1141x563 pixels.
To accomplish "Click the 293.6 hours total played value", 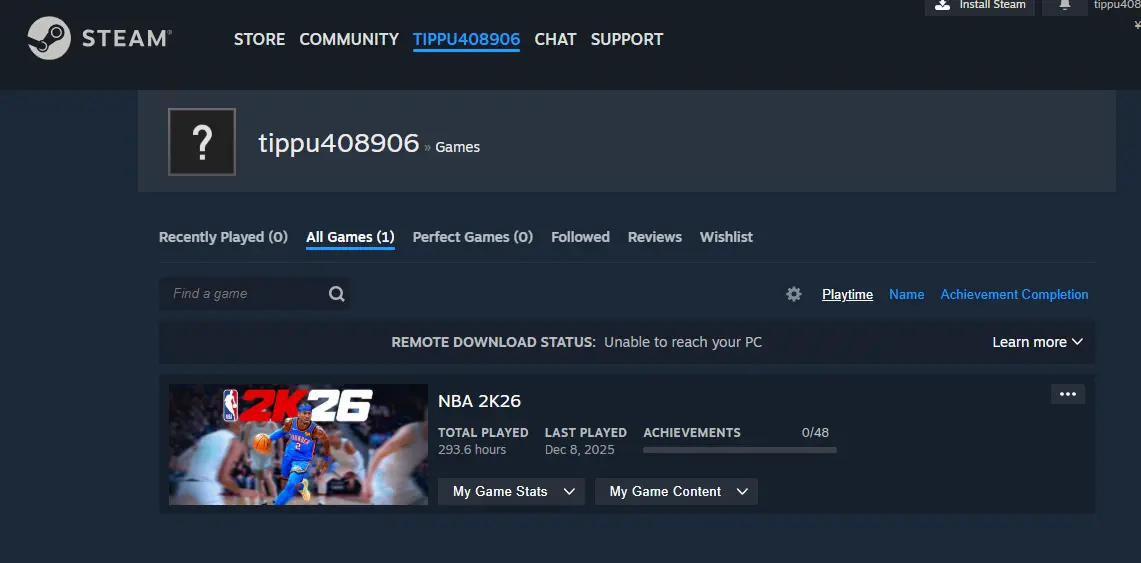I will tap(472, 450).
